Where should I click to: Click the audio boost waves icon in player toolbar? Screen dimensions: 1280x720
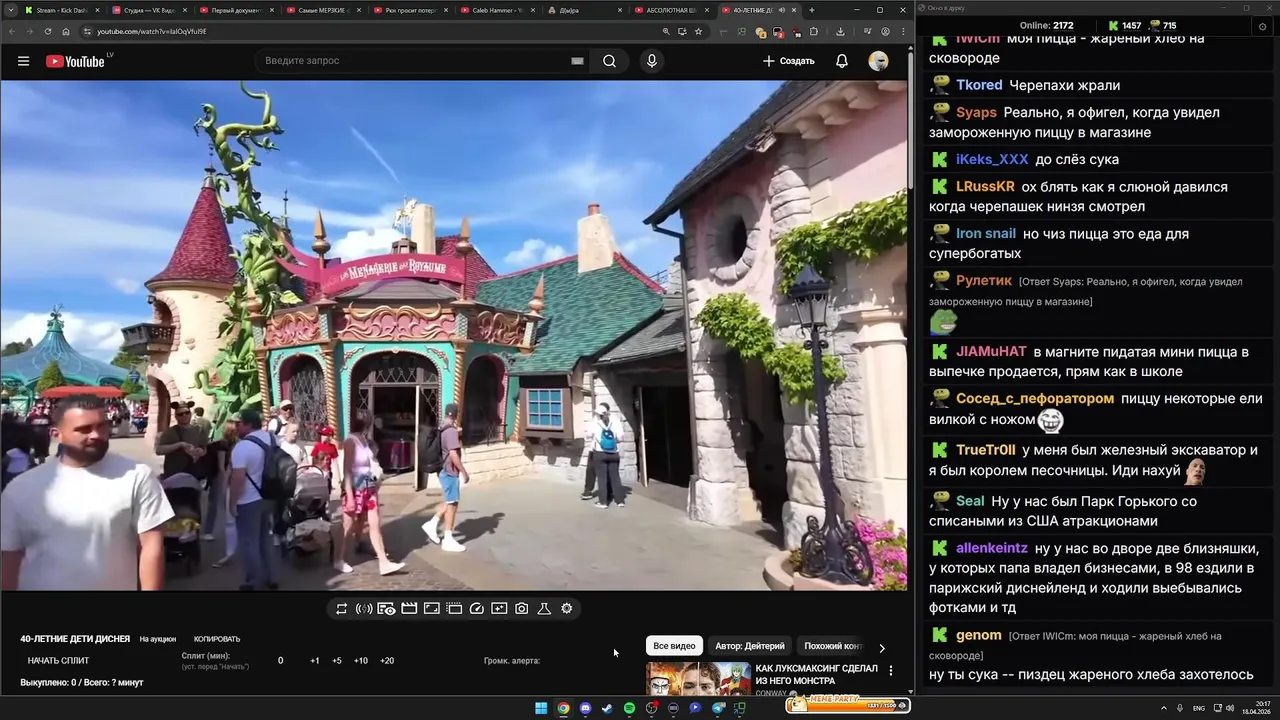click(364, 608)
